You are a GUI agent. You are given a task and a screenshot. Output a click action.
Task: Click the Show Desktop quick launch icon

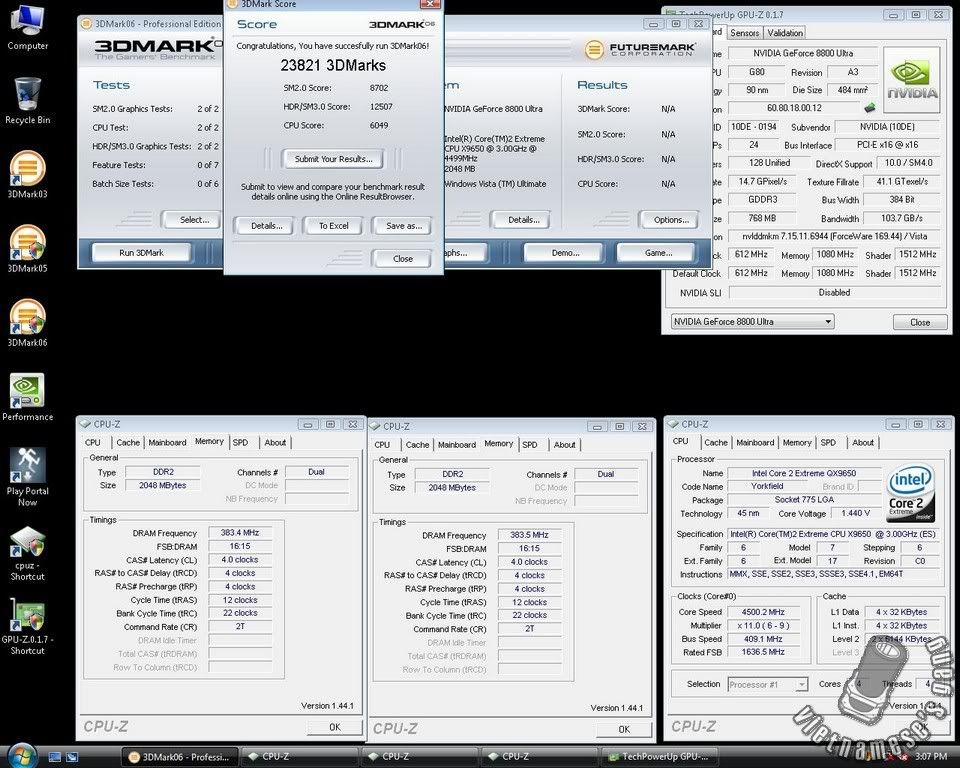pos(54,757)
